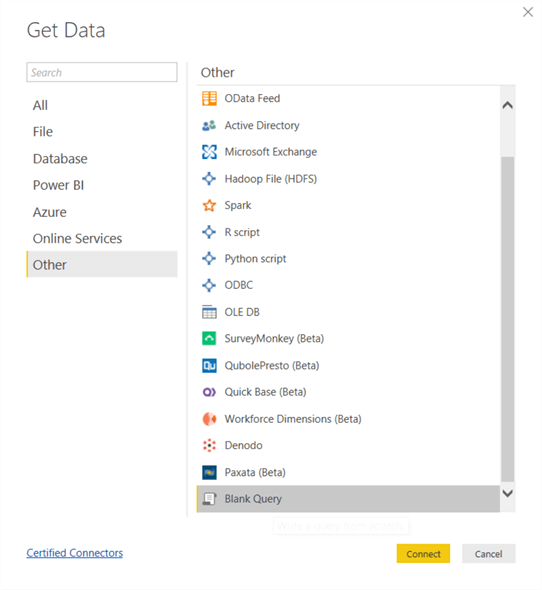
Task: Close the Get Data dialog
Action: pyautogui.click(x=528, y=12)
